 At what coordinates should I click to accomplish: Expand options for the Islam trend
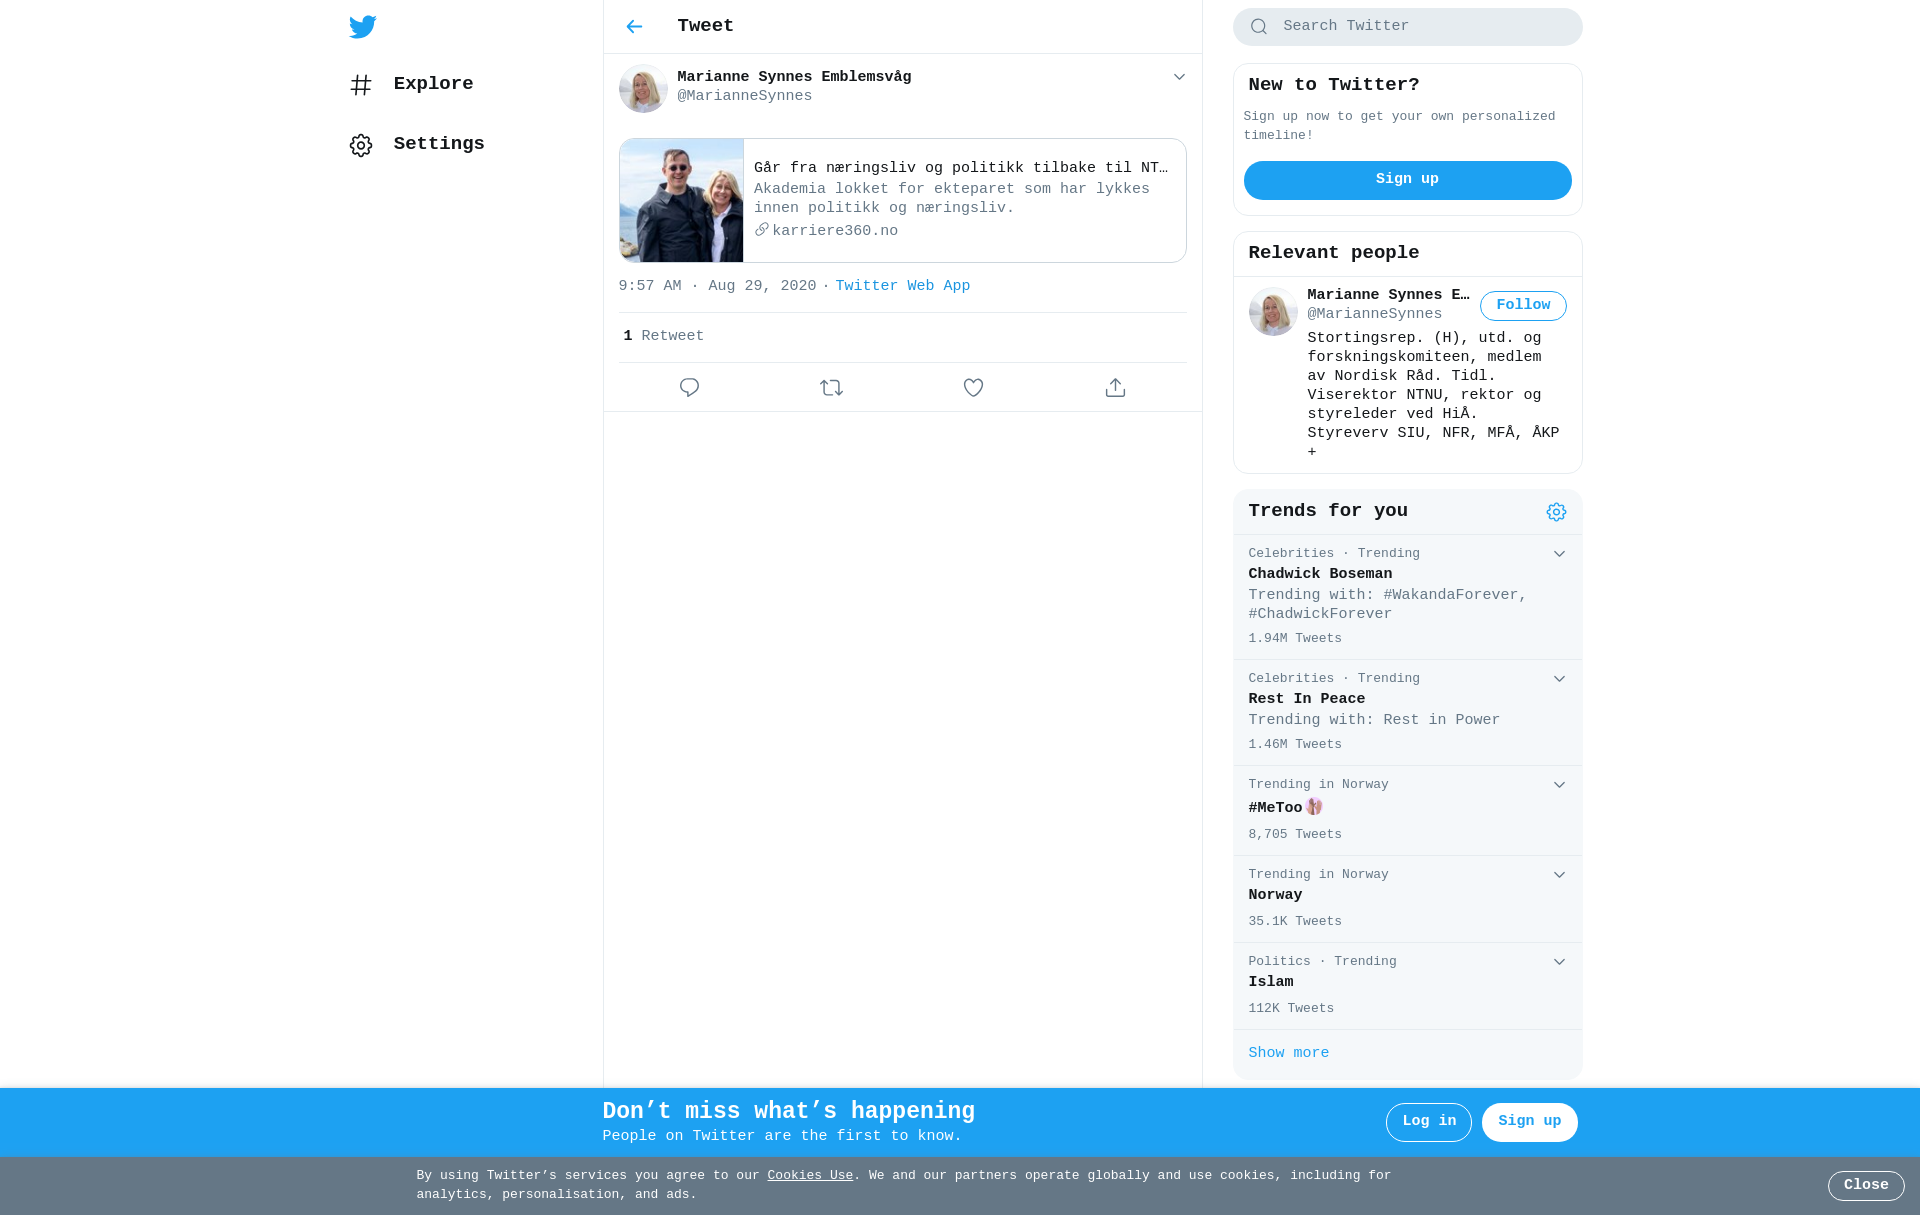pos(1559,962)
